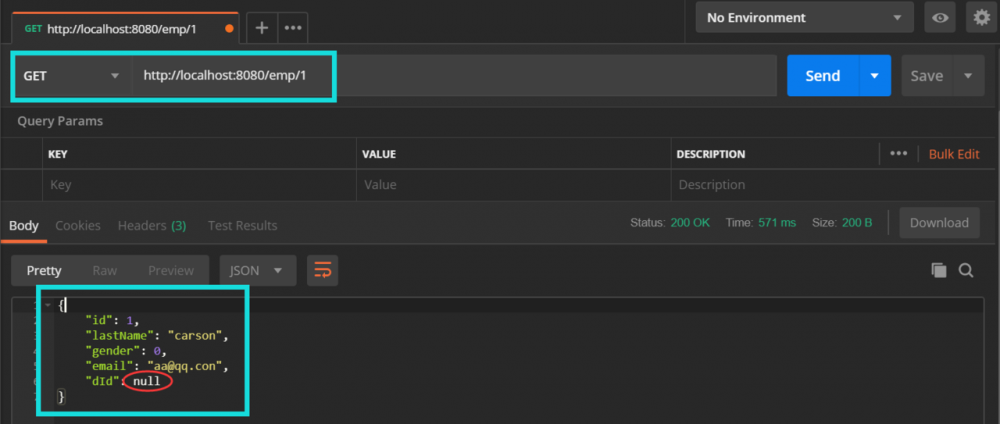Viewport: 1000px width, 424px height.
Task: Click the query param Value field
Action: [x=513, y=185]
